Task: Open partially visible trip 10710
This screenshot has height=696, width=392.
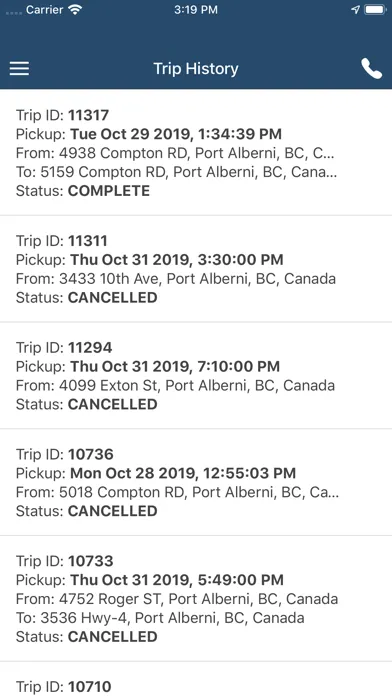Action: [196, 679]
